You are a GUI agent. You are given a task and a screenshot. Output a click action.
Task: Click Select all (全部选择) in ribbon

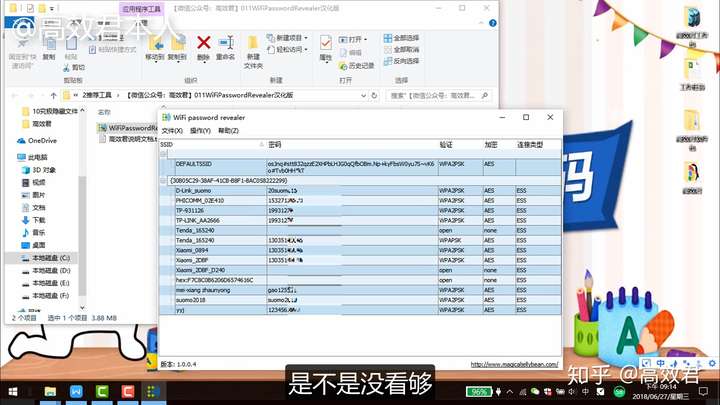coord(401,38)
